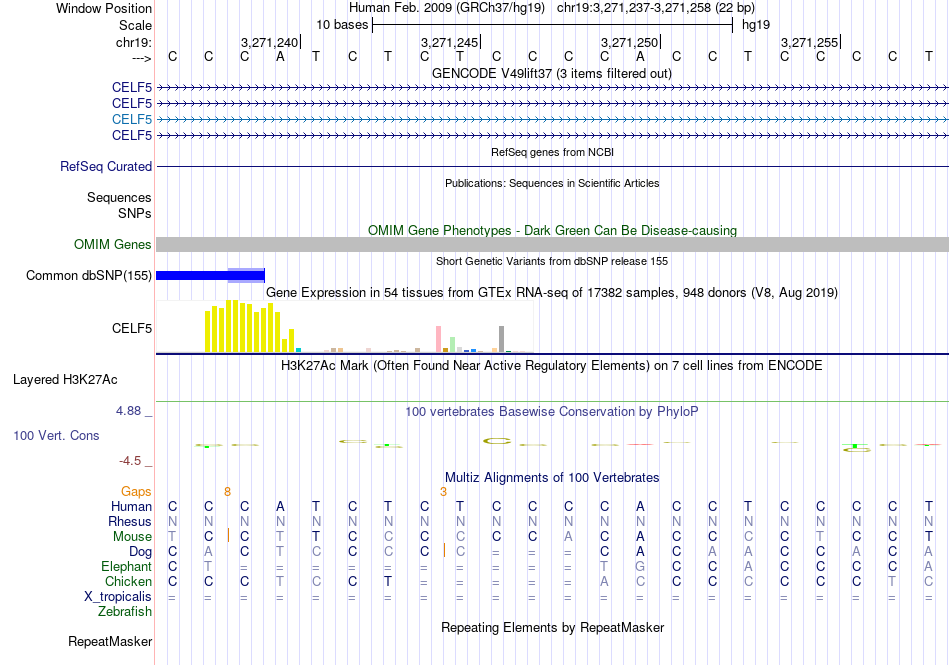
Task: Open Multiz Alignments of 100 Vertebrates title
Action: 552,477
